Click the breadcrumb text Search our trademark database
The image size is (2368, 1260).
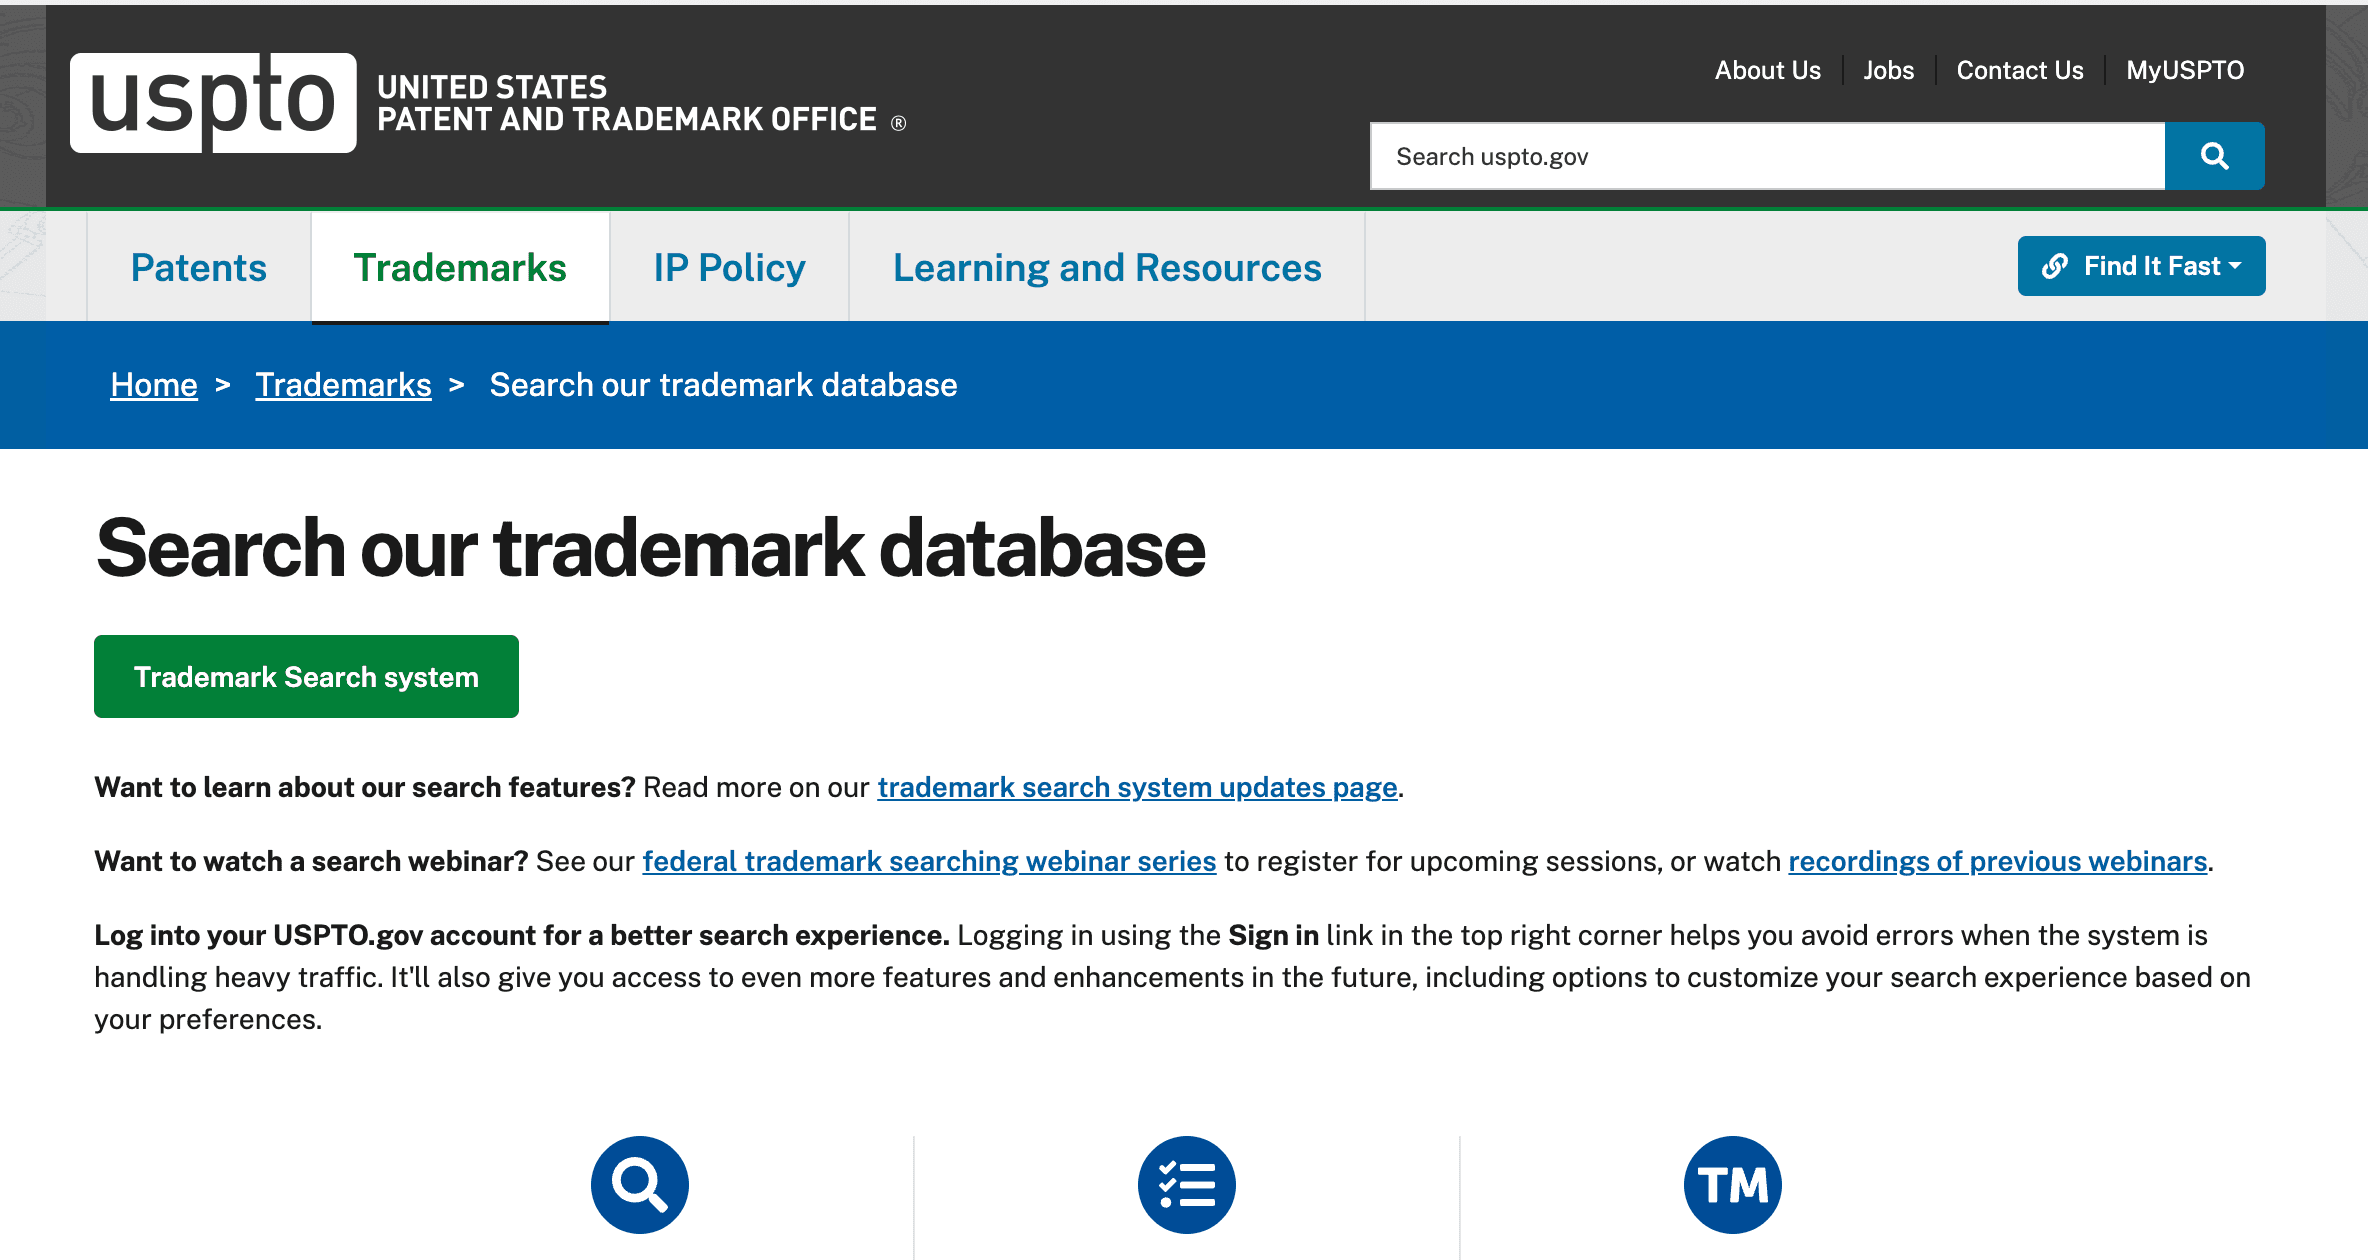[723, 385]
